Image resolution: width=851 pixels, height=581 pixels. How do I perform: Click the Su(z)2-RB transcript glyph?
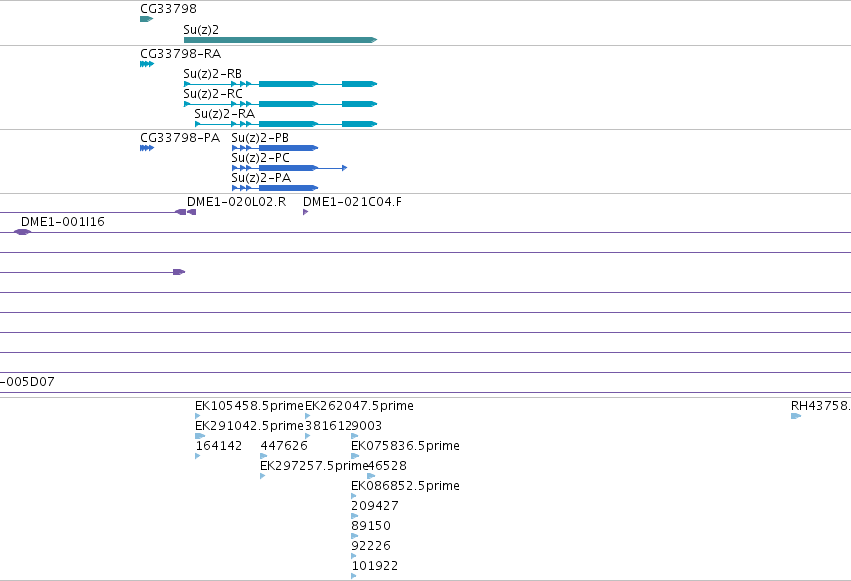click(x=281, y=84)
